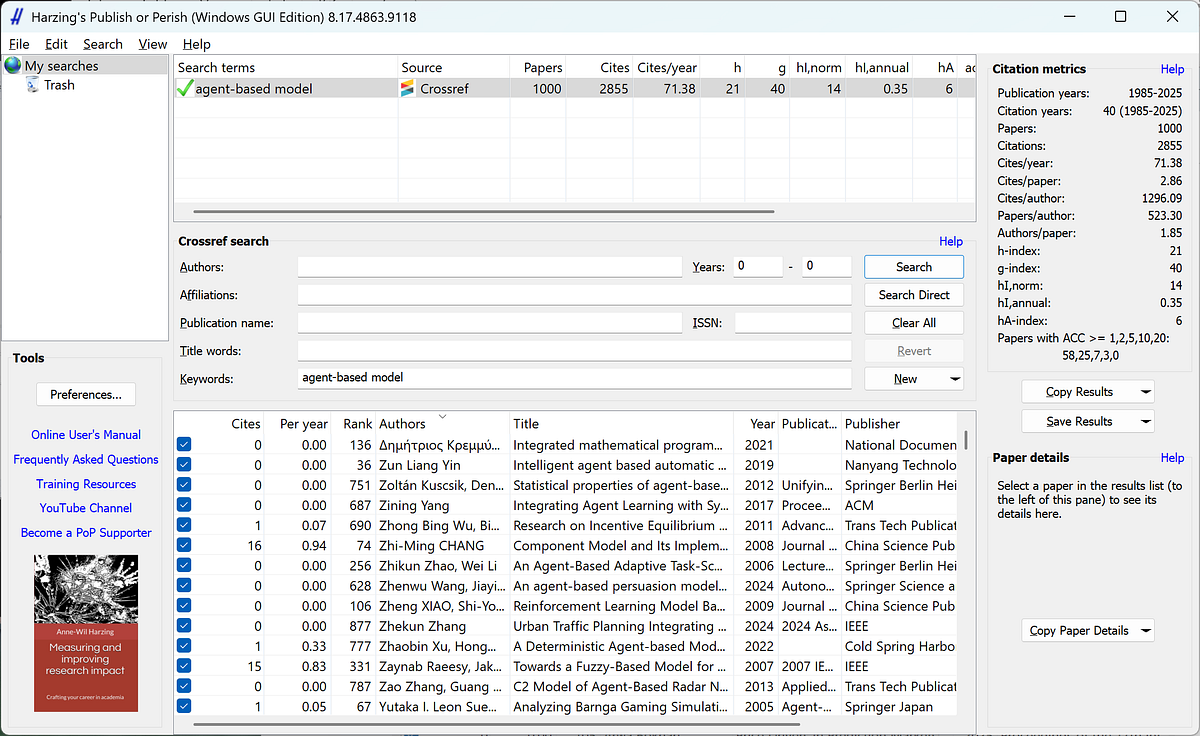Open the View menu

[152, 44]
